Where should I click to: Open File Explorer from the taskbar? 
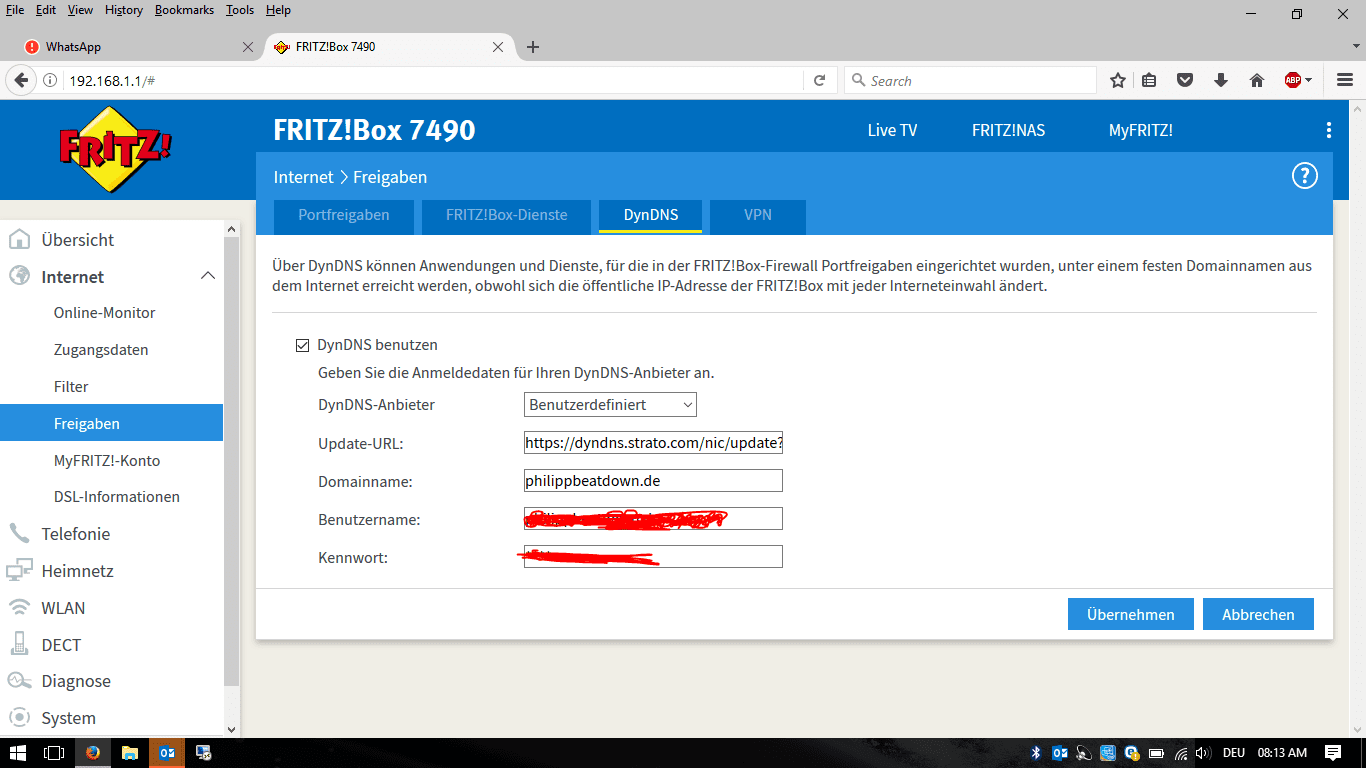pyautogui.click(x=130, y=753)
